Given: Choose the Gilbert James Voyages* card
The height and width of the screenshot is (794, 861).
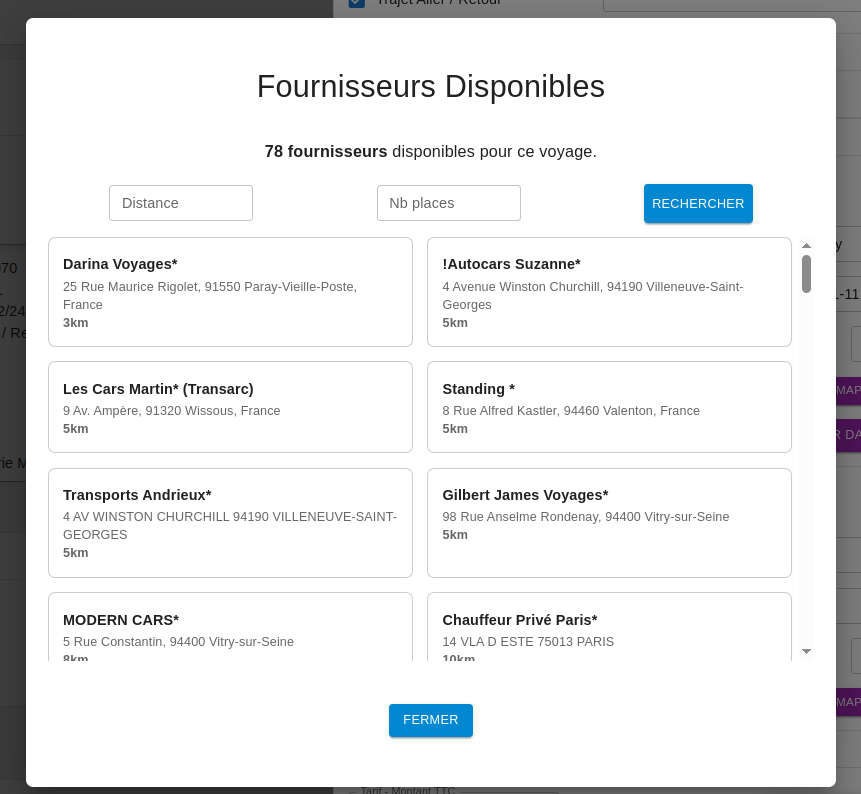Looking at the screenshot, I should (609, 523).
